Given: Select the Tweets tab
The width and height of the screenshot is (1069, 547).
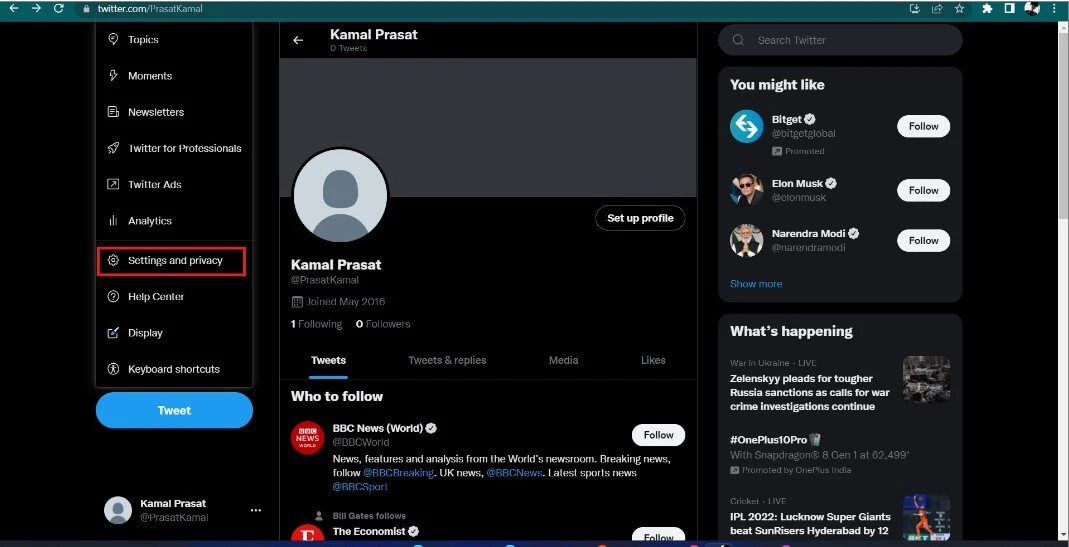Looking at the screenshot, I should 329,360.
